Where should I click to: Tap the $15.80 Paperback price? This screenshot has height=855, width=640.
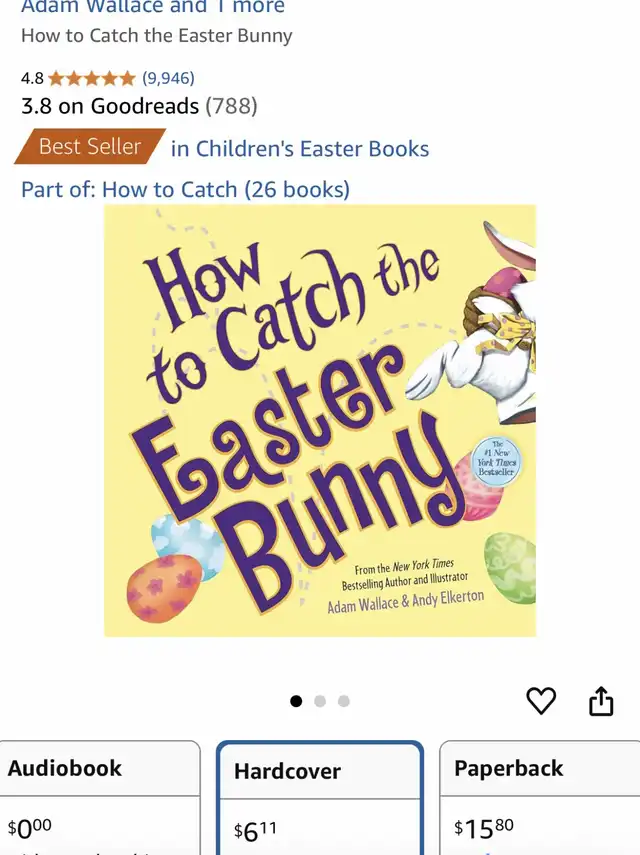pyautogui.click(x=484, y=828)
